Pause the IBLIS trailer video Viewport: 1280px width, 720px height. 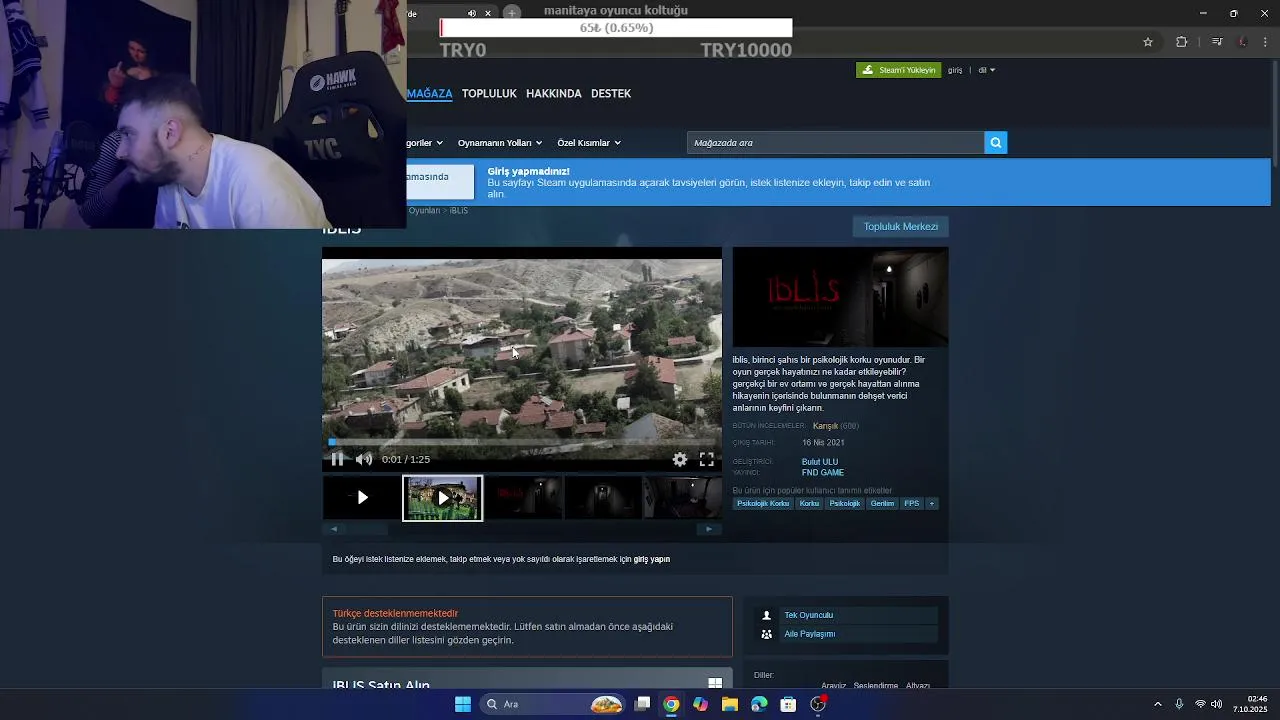click(x=337, y=459)
